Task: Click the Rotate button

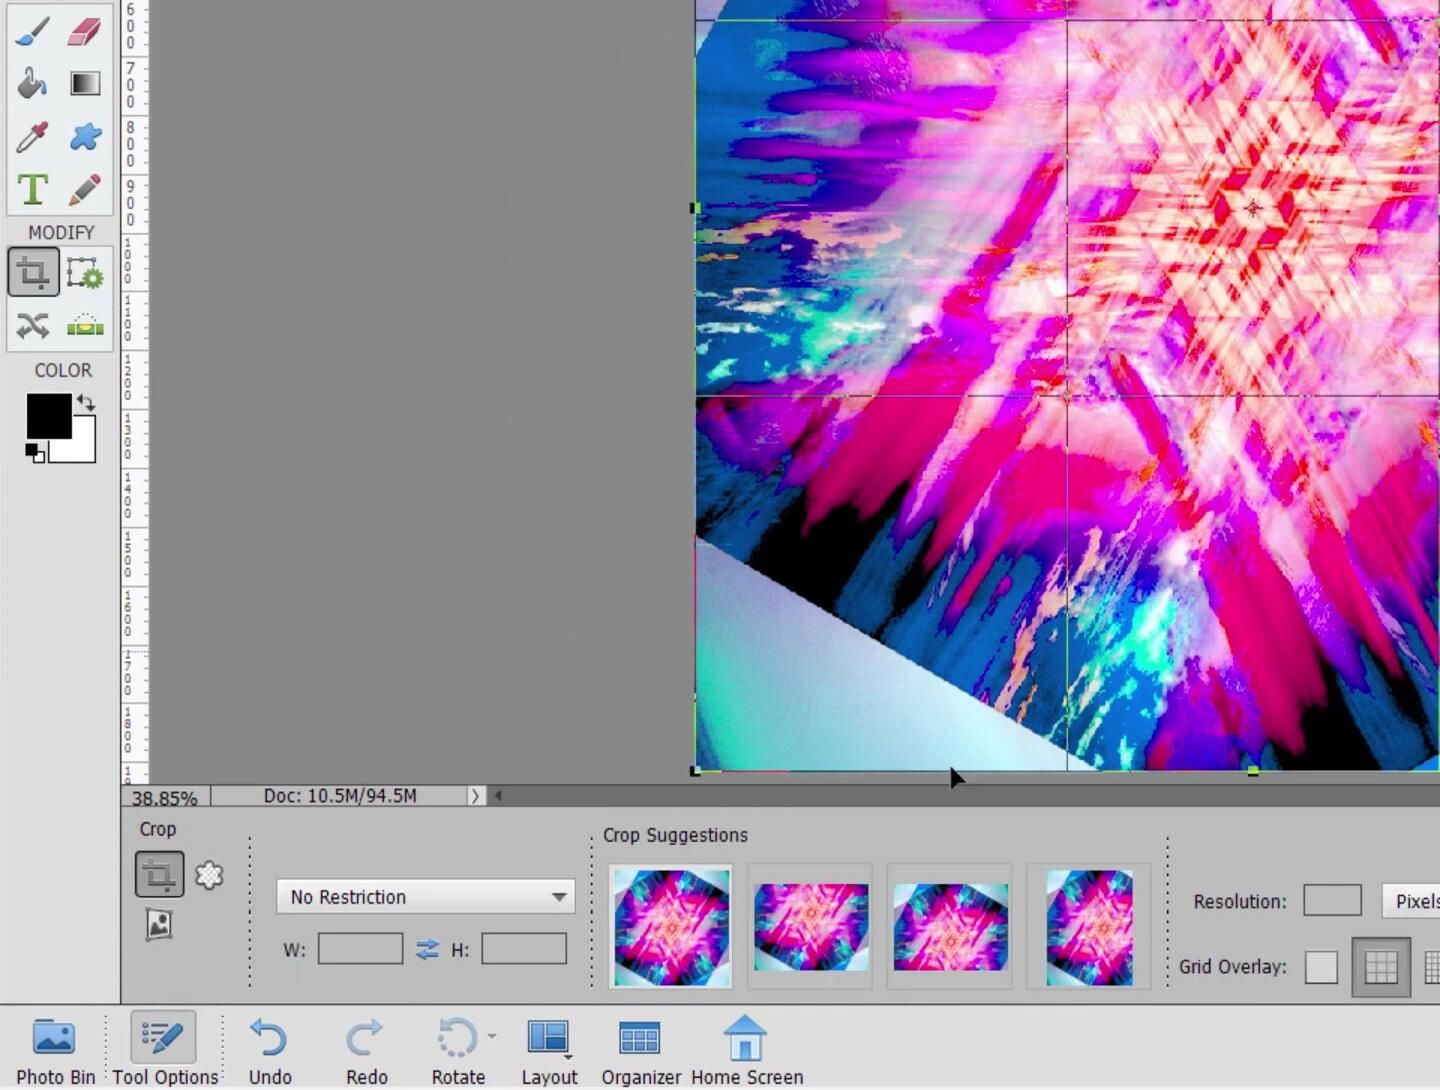Action: tap(458, 1050)
